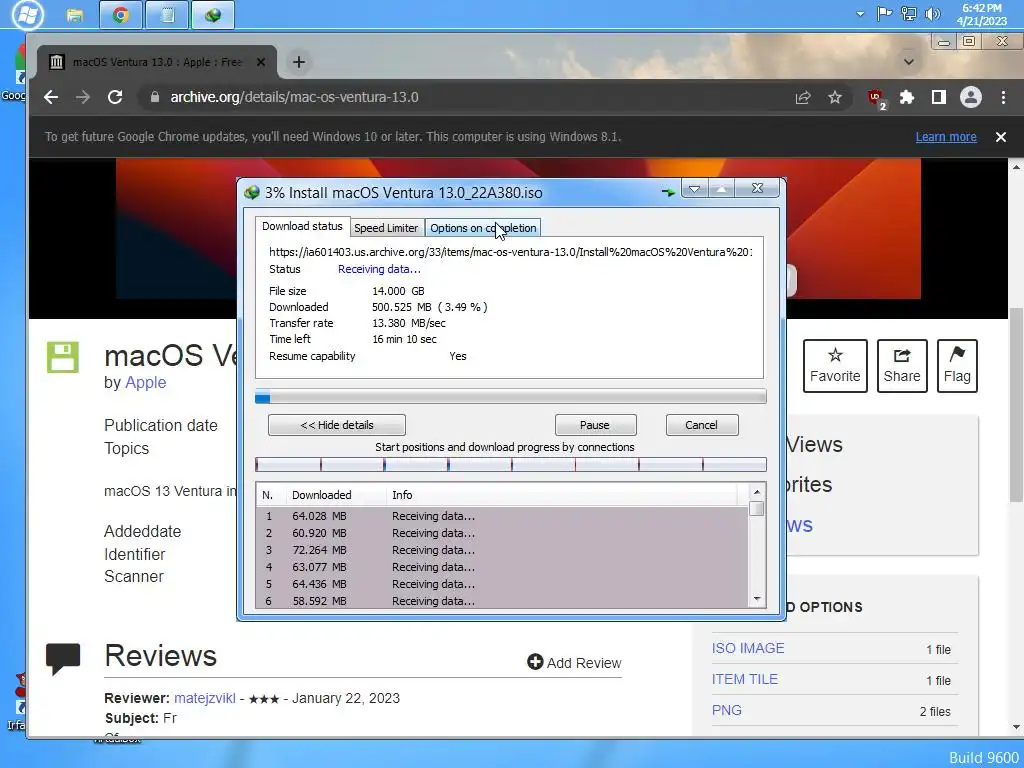Image resolution: width=1024 pixels, height=768 pixels.
Task: Open Chrome profile avatar
Action: (971, 97)
